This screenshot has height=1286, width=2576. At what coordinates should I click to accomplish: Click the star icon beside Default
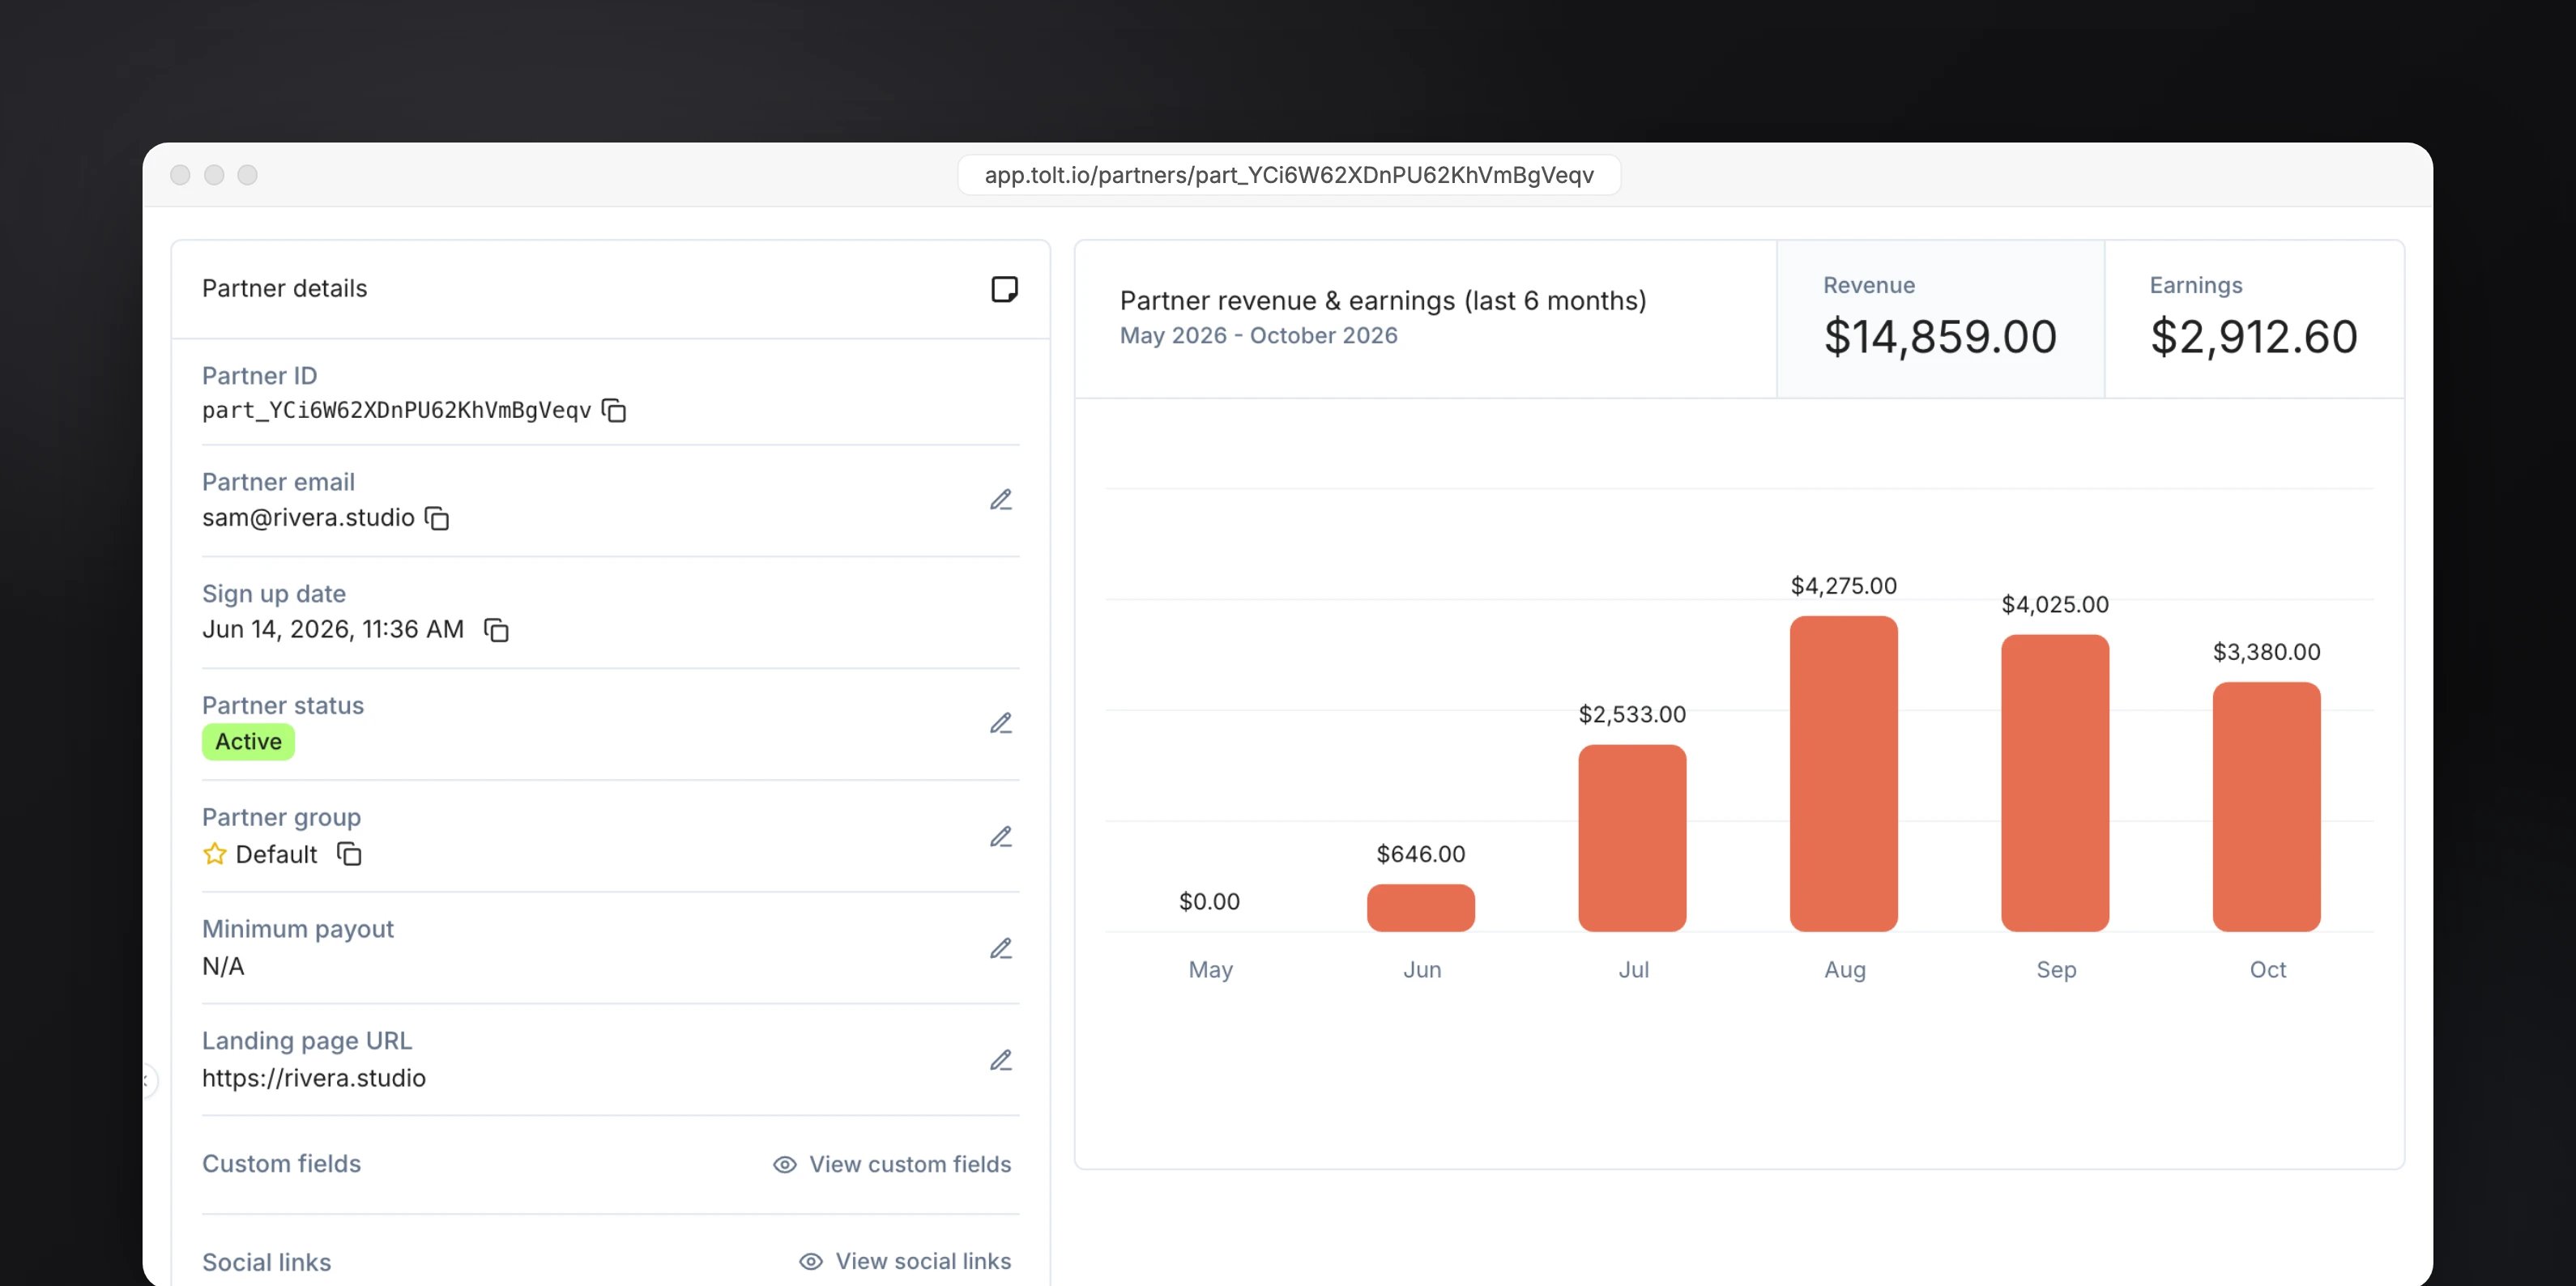coord(214,853)
